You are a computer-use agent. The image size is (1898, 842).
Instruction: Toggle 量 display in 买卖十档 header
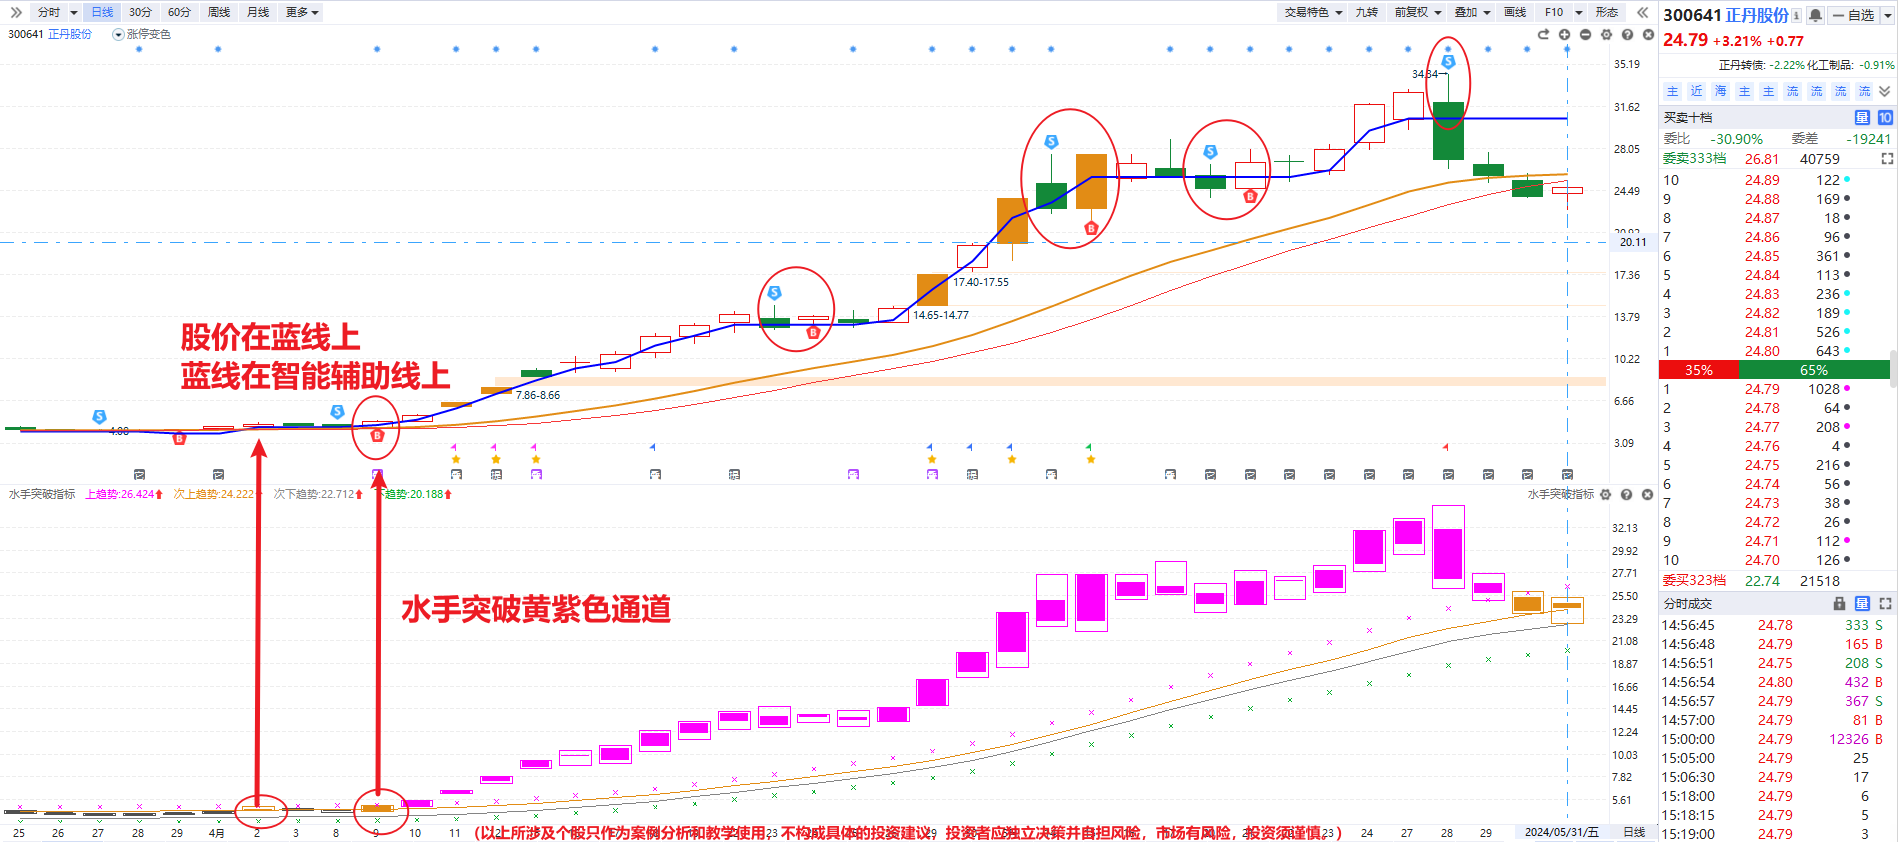point(1862,118)
